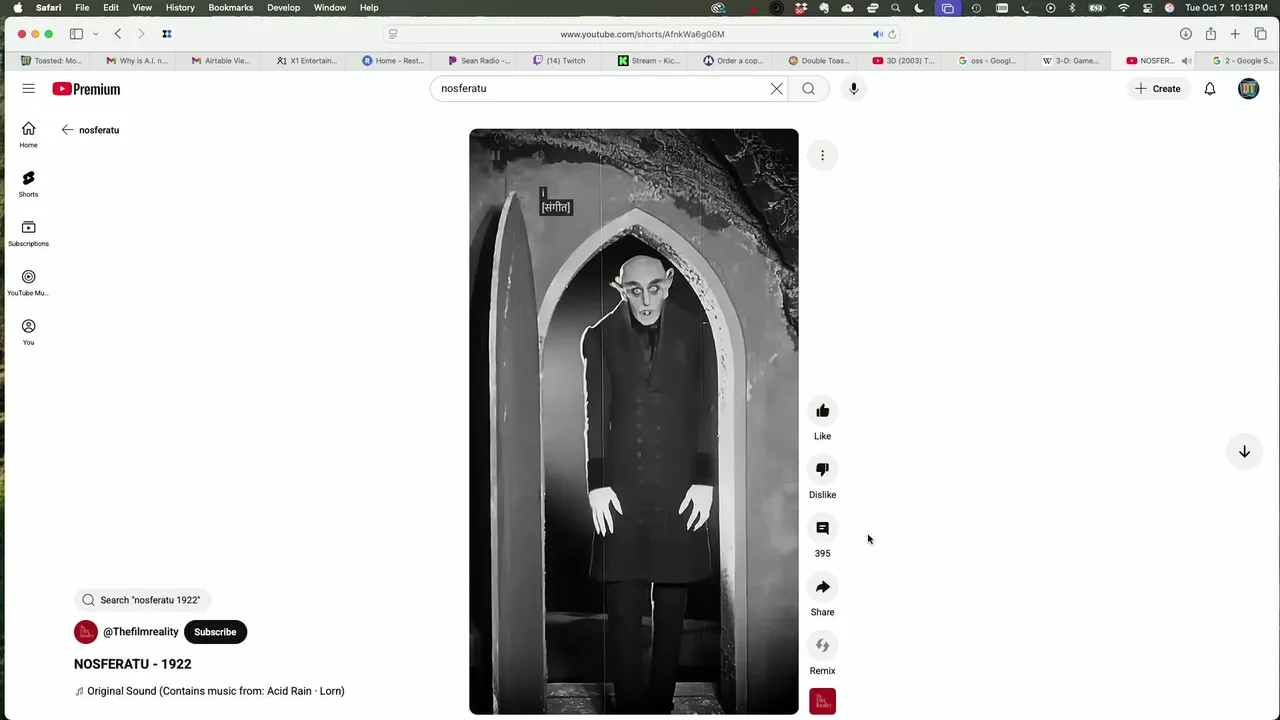Screen dimensions: 1280x720
Task: Switch to the Airtable Vie... tab
Action: (x=221, y=61)
